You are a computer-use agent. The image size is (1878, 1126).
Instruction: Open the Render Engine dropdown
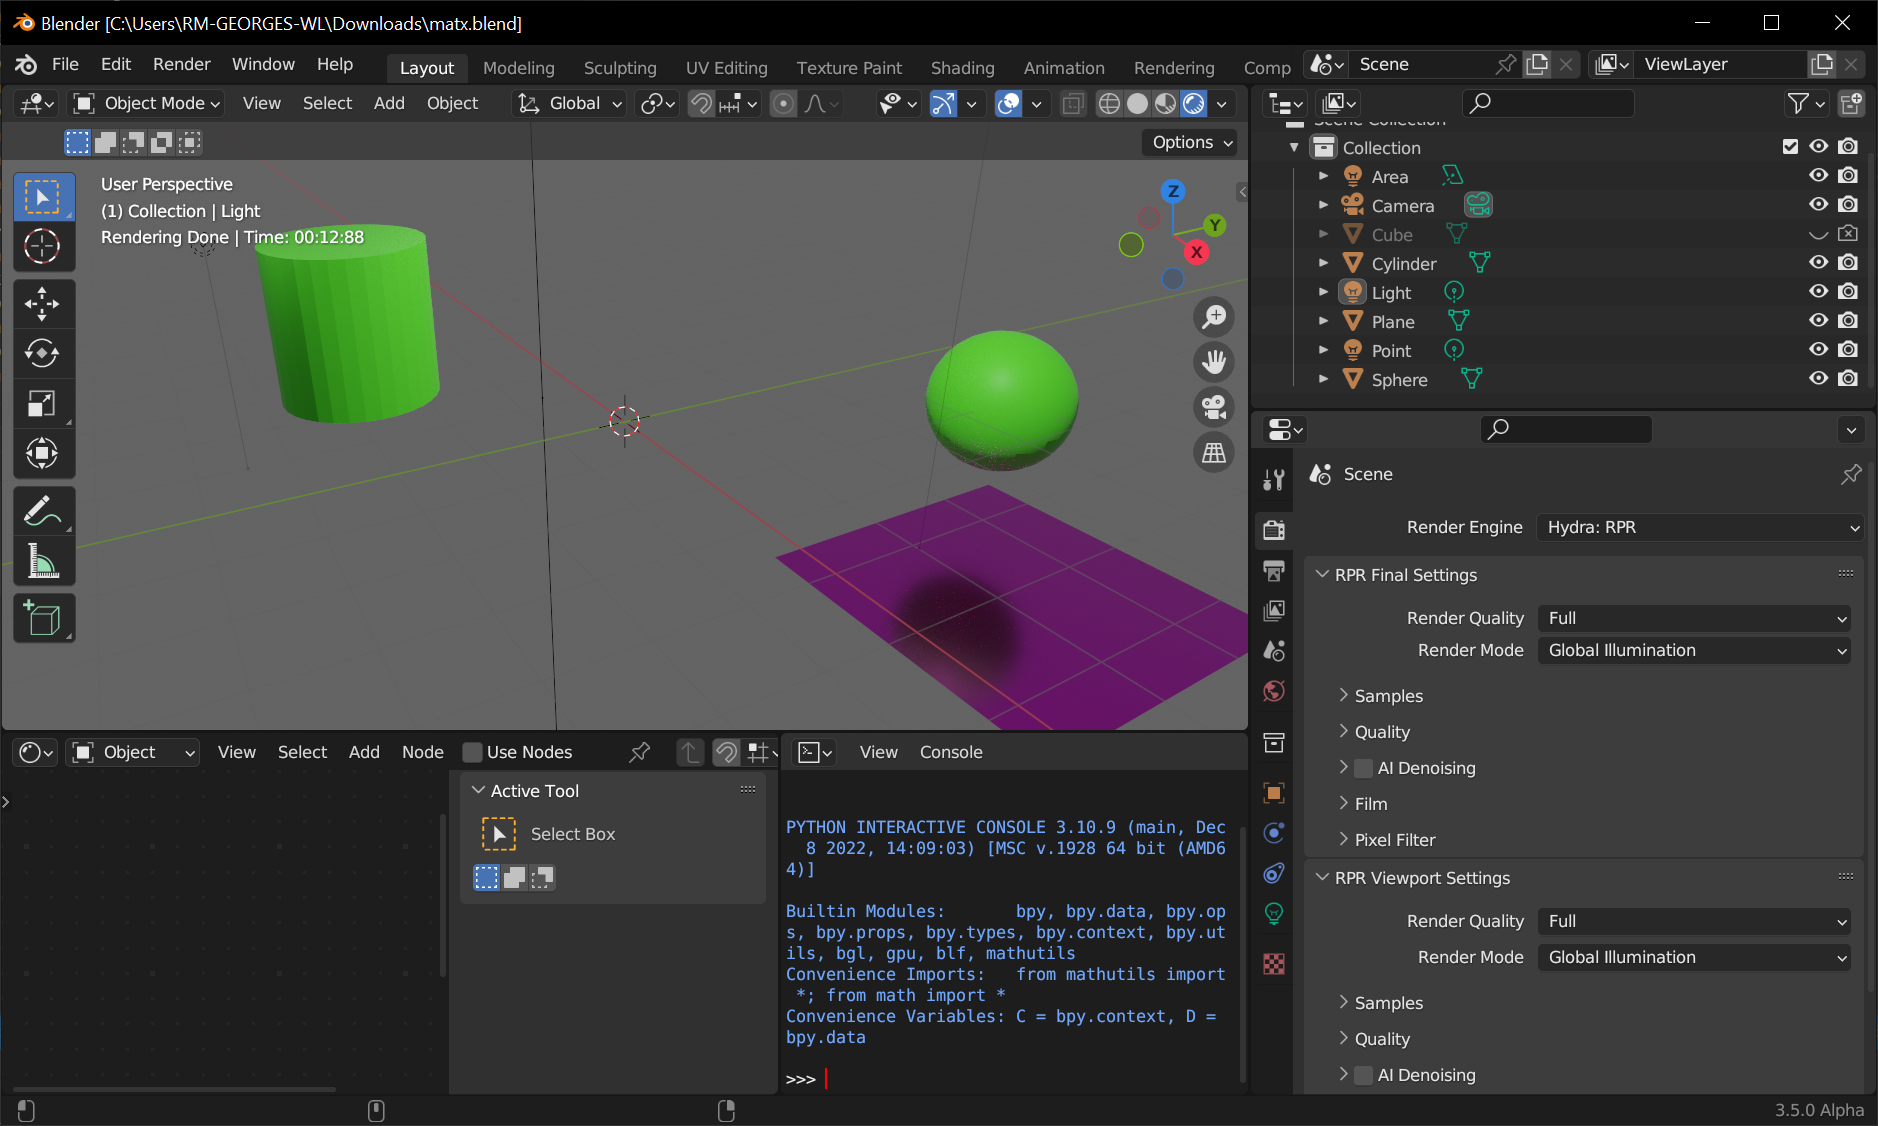click(1699, 527)
